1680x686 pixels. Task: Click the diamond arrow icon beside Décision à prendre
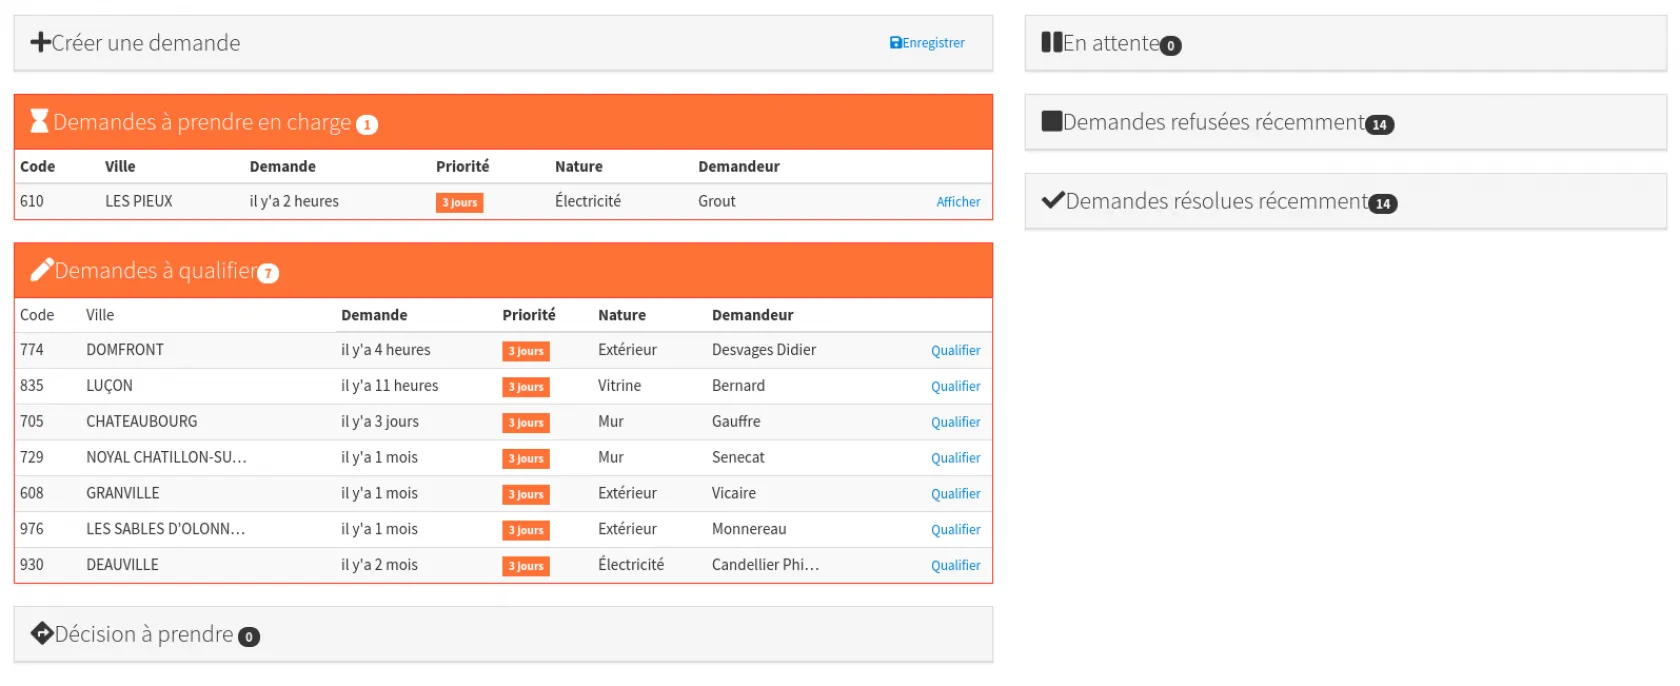42,634
